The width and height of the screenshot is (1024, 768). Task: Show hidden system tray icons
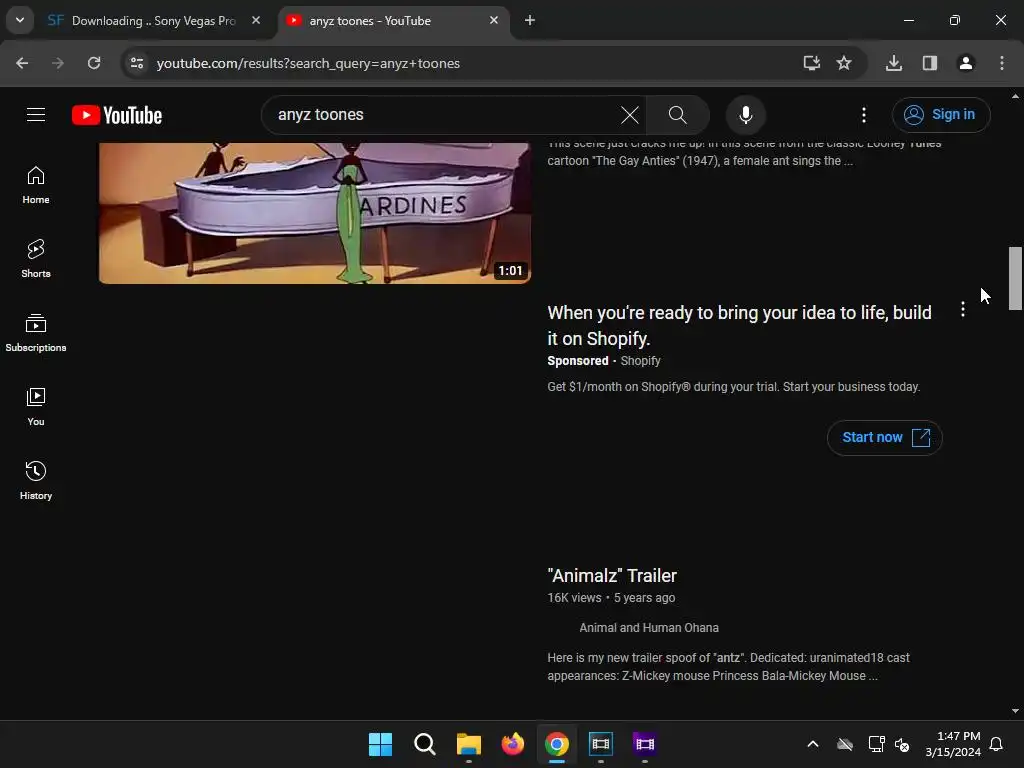[x=812, y=744]
